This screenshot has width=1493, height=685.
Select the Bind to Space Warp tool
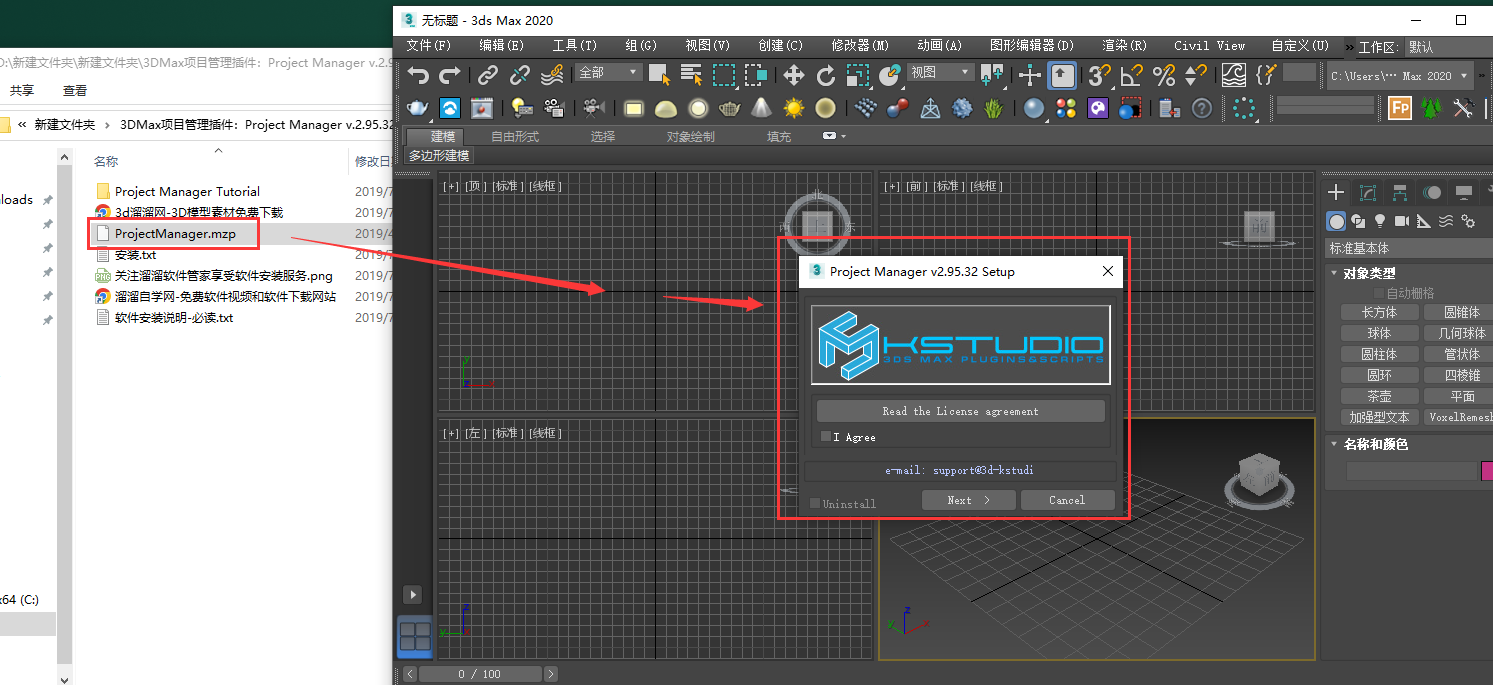(552, 75)
